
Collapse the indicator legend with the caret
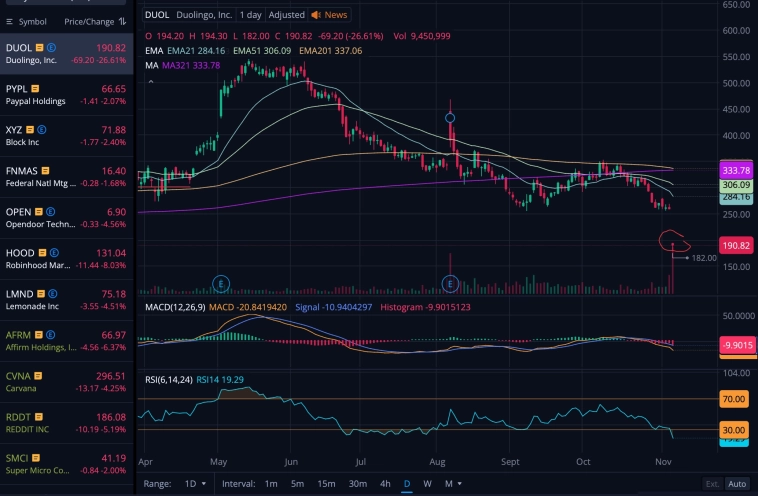pos(151,82)
